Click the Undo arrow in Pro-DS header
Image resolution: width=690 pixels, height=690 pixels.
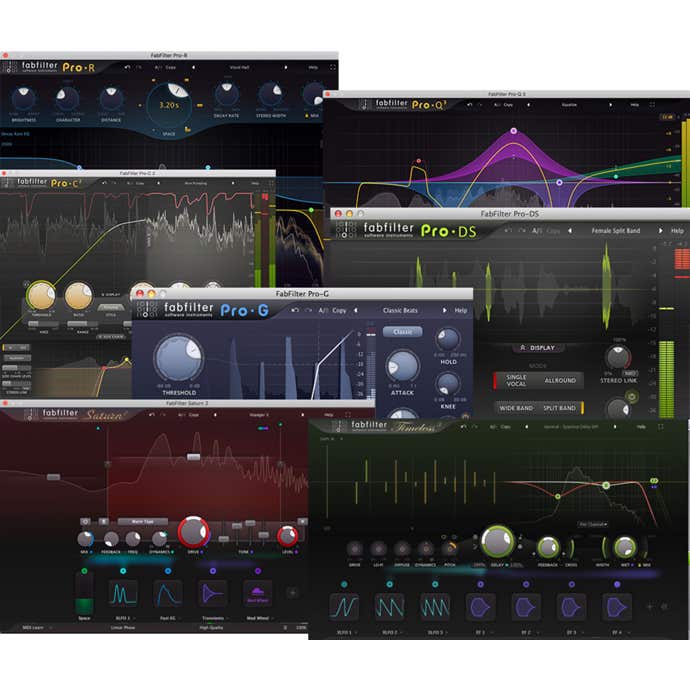pyautogui.click(x=509, y=231)
